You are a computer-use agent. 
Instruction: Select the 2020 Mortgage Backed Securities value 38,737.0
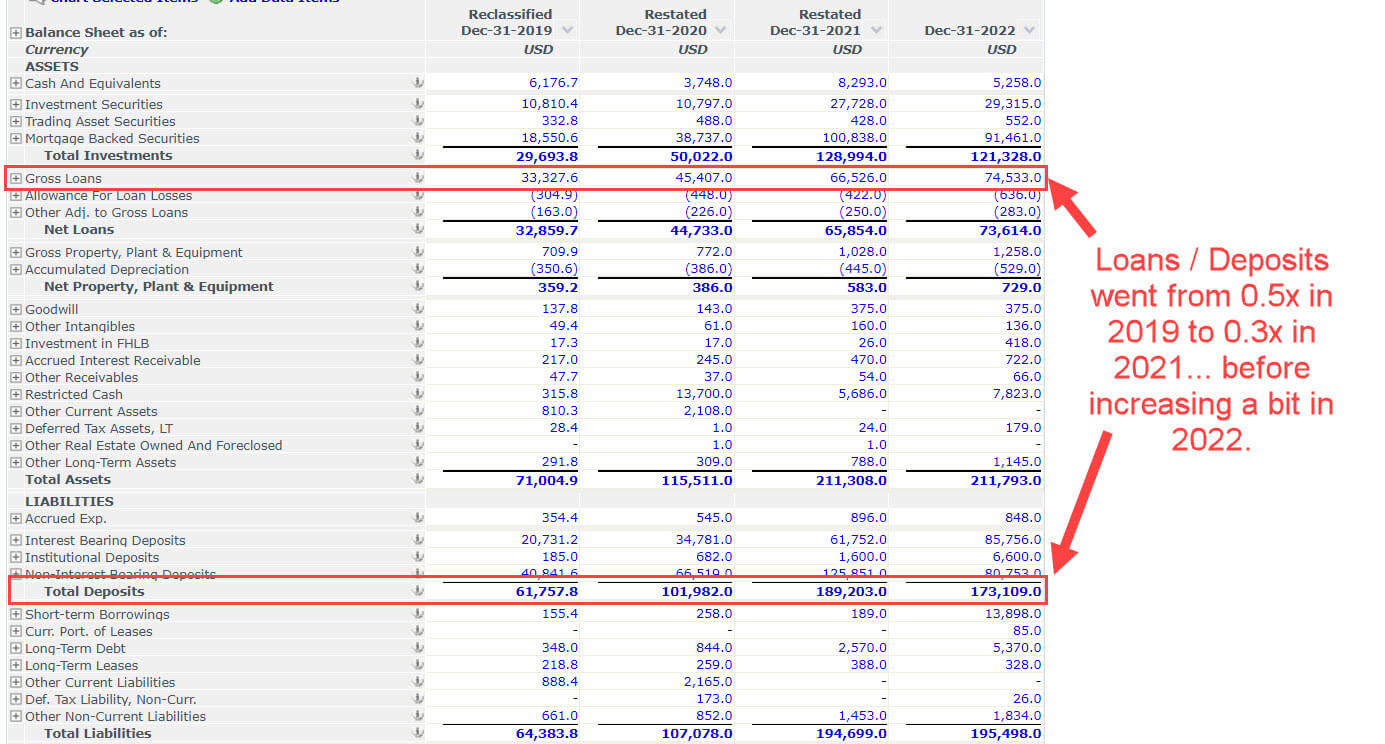point(704,138)
